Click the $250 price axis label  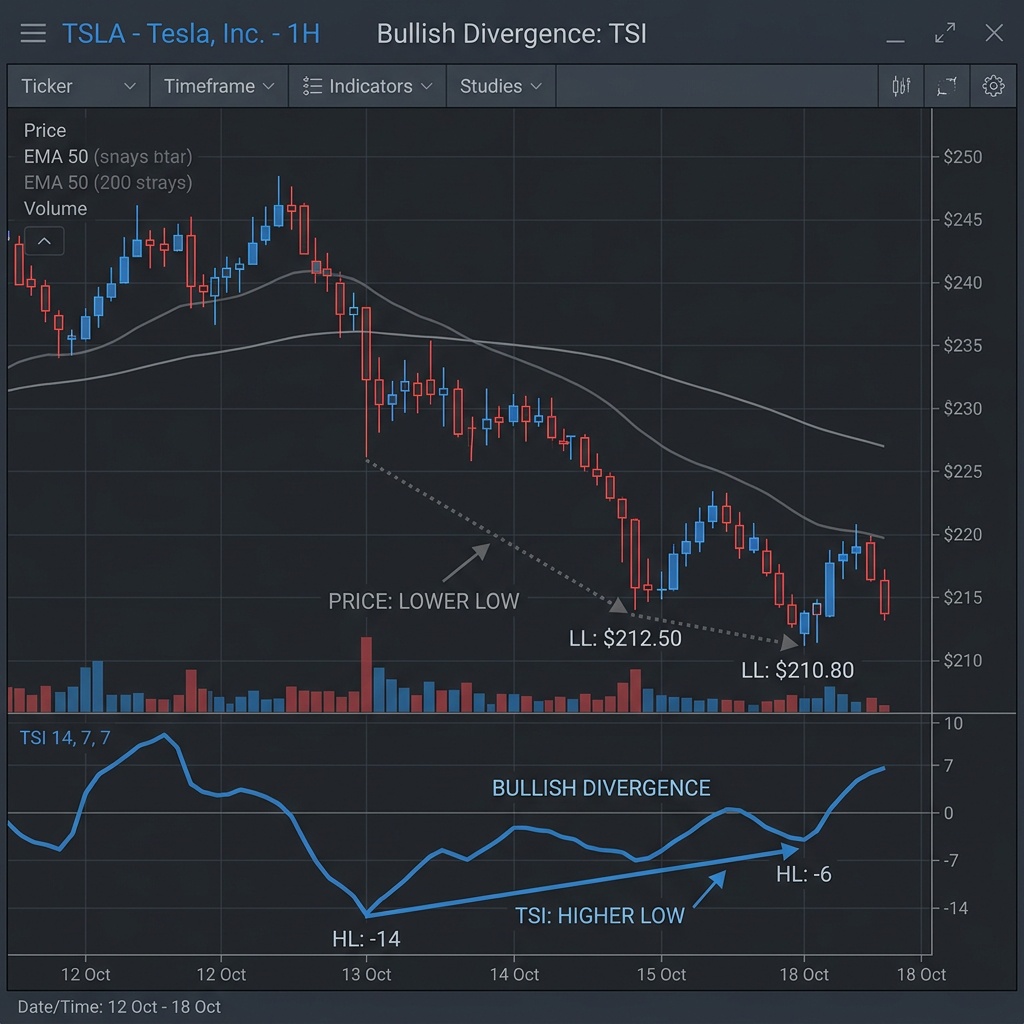(963, 157)
